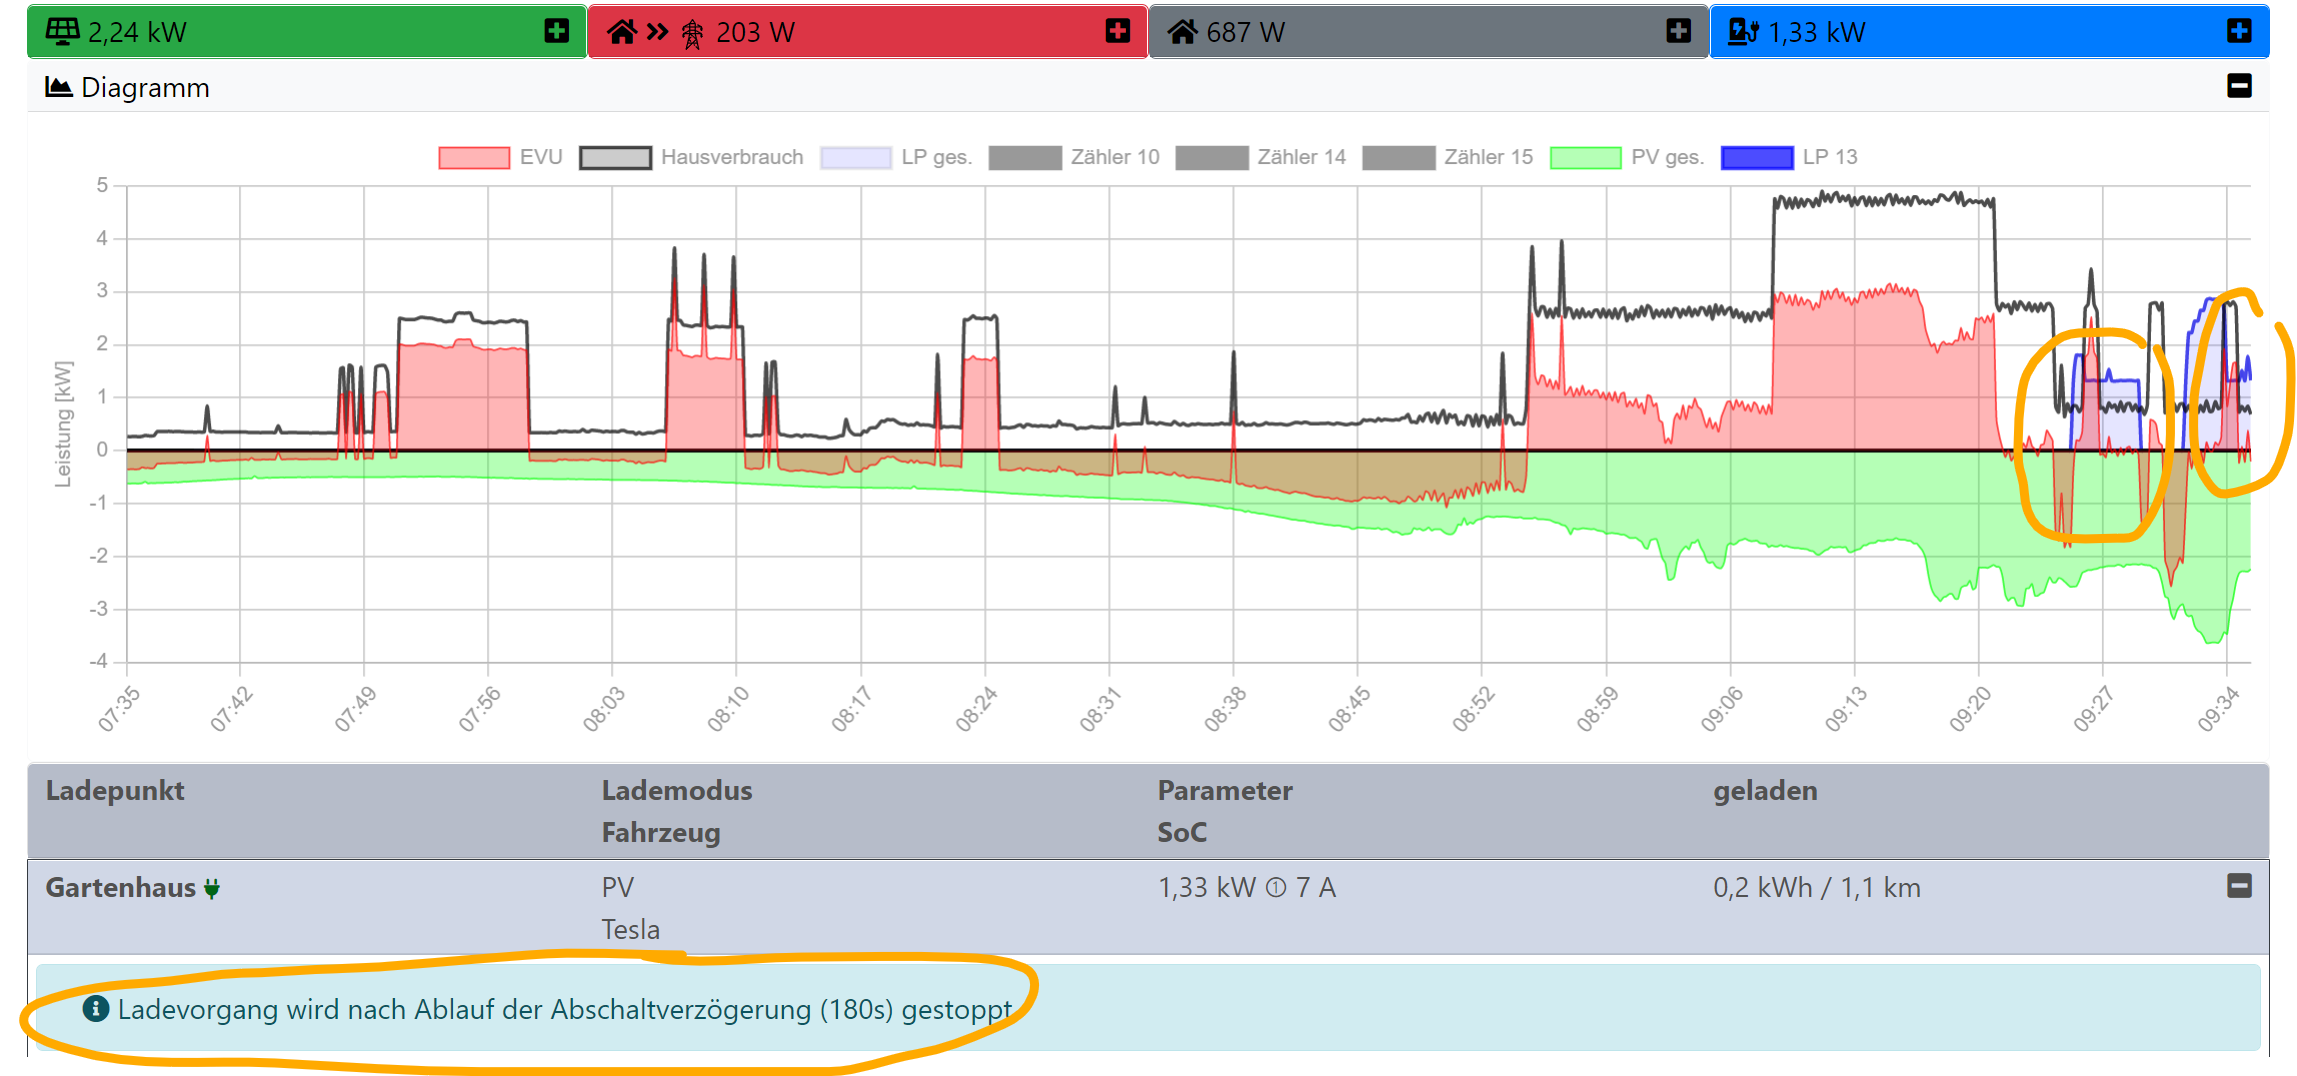2297x1076 pixels.
Task: Click the Ladepunkt column header
Action: [x=115, y=791]
